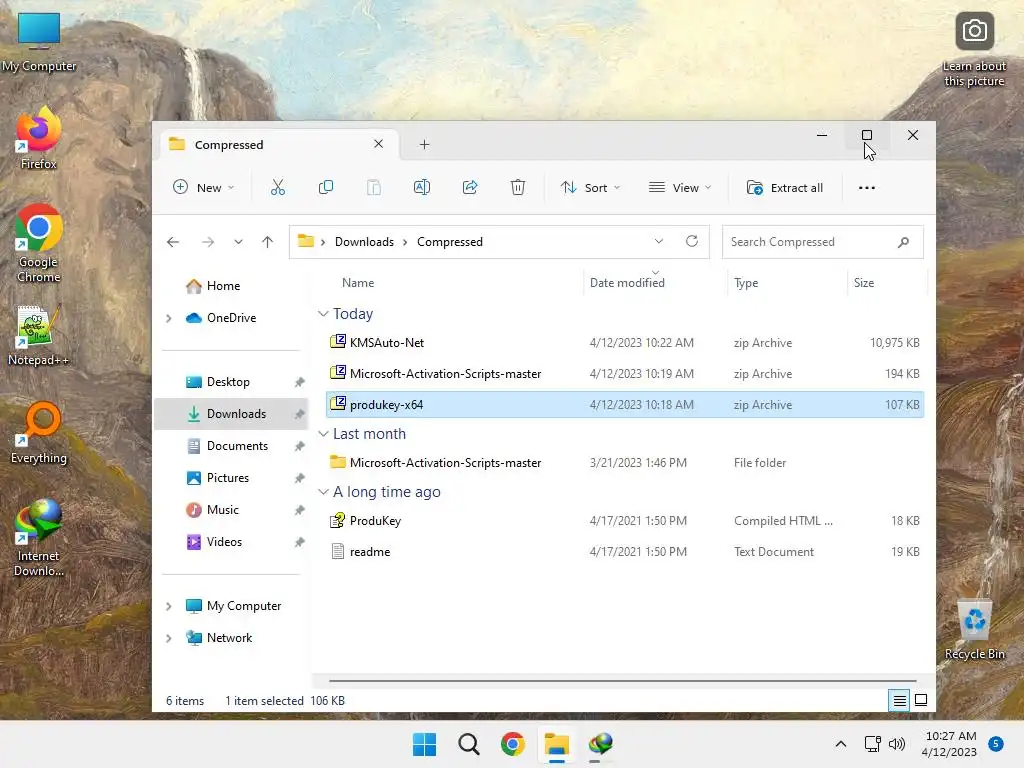Unpin Documents from Quick access
This screenshot has width=1024, height=768.
tap(299, 446)
